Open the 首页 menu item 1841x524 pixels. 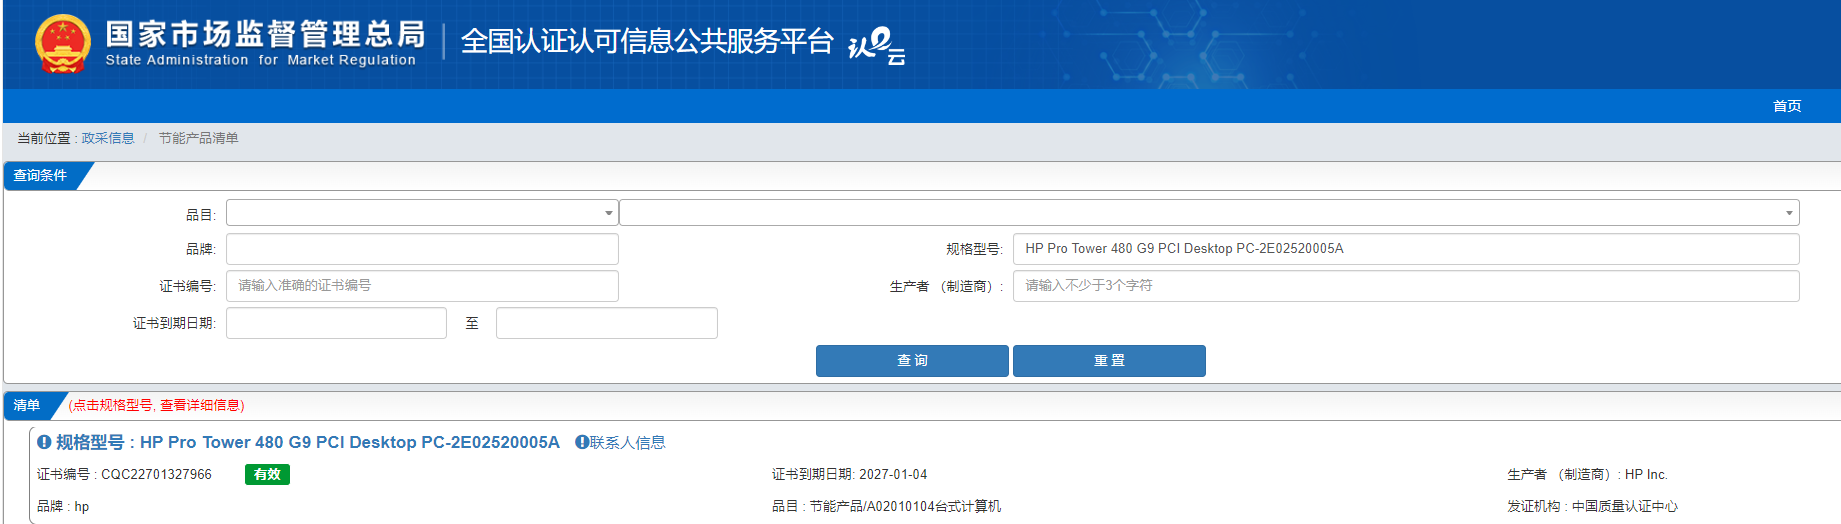click(1787, 106)
